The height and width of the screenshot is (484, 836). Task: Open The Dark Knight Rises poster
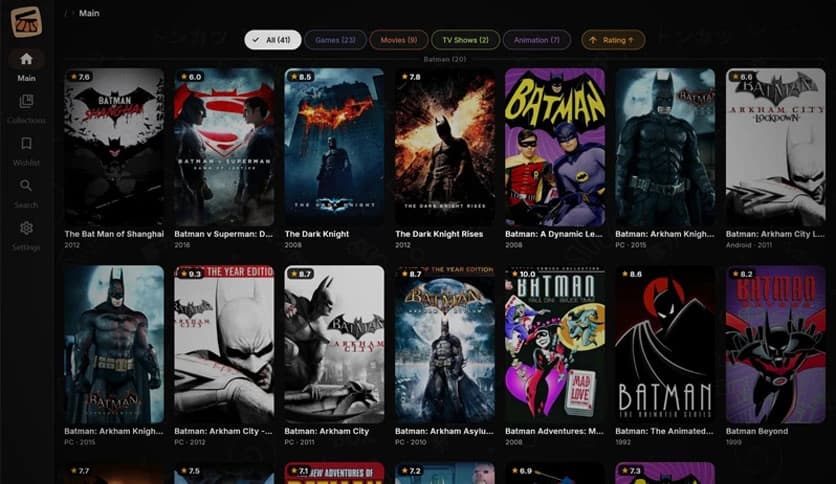pyautogui.click(x=445, y=147)
